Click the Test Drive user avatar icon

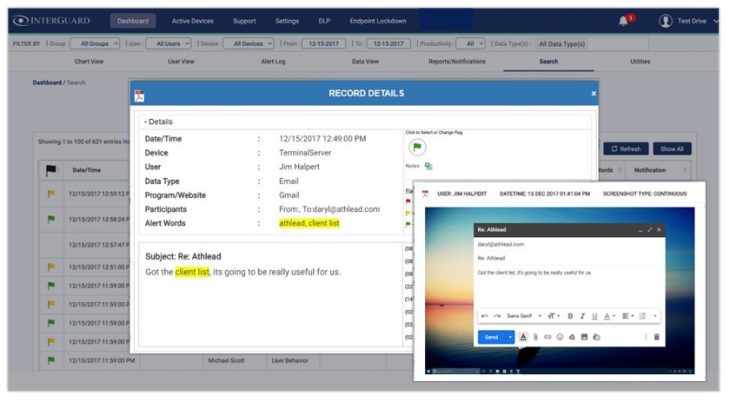click(x=665, y=20)
